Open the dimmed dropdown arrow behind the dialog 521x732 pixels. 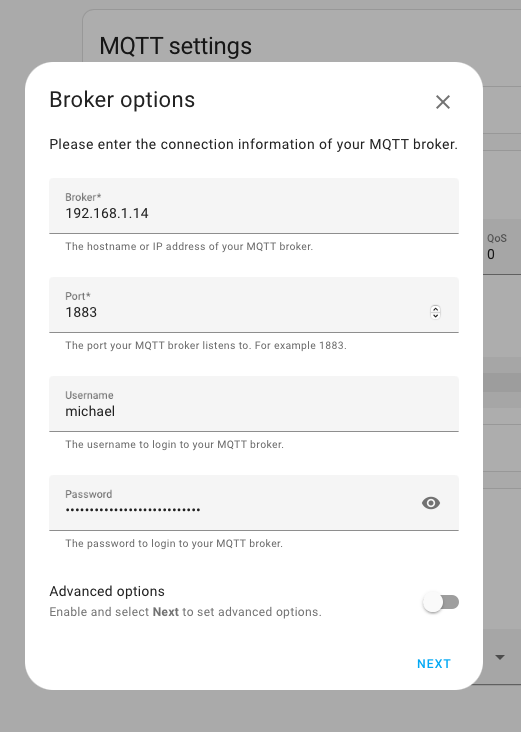click(x=500, y=657)
